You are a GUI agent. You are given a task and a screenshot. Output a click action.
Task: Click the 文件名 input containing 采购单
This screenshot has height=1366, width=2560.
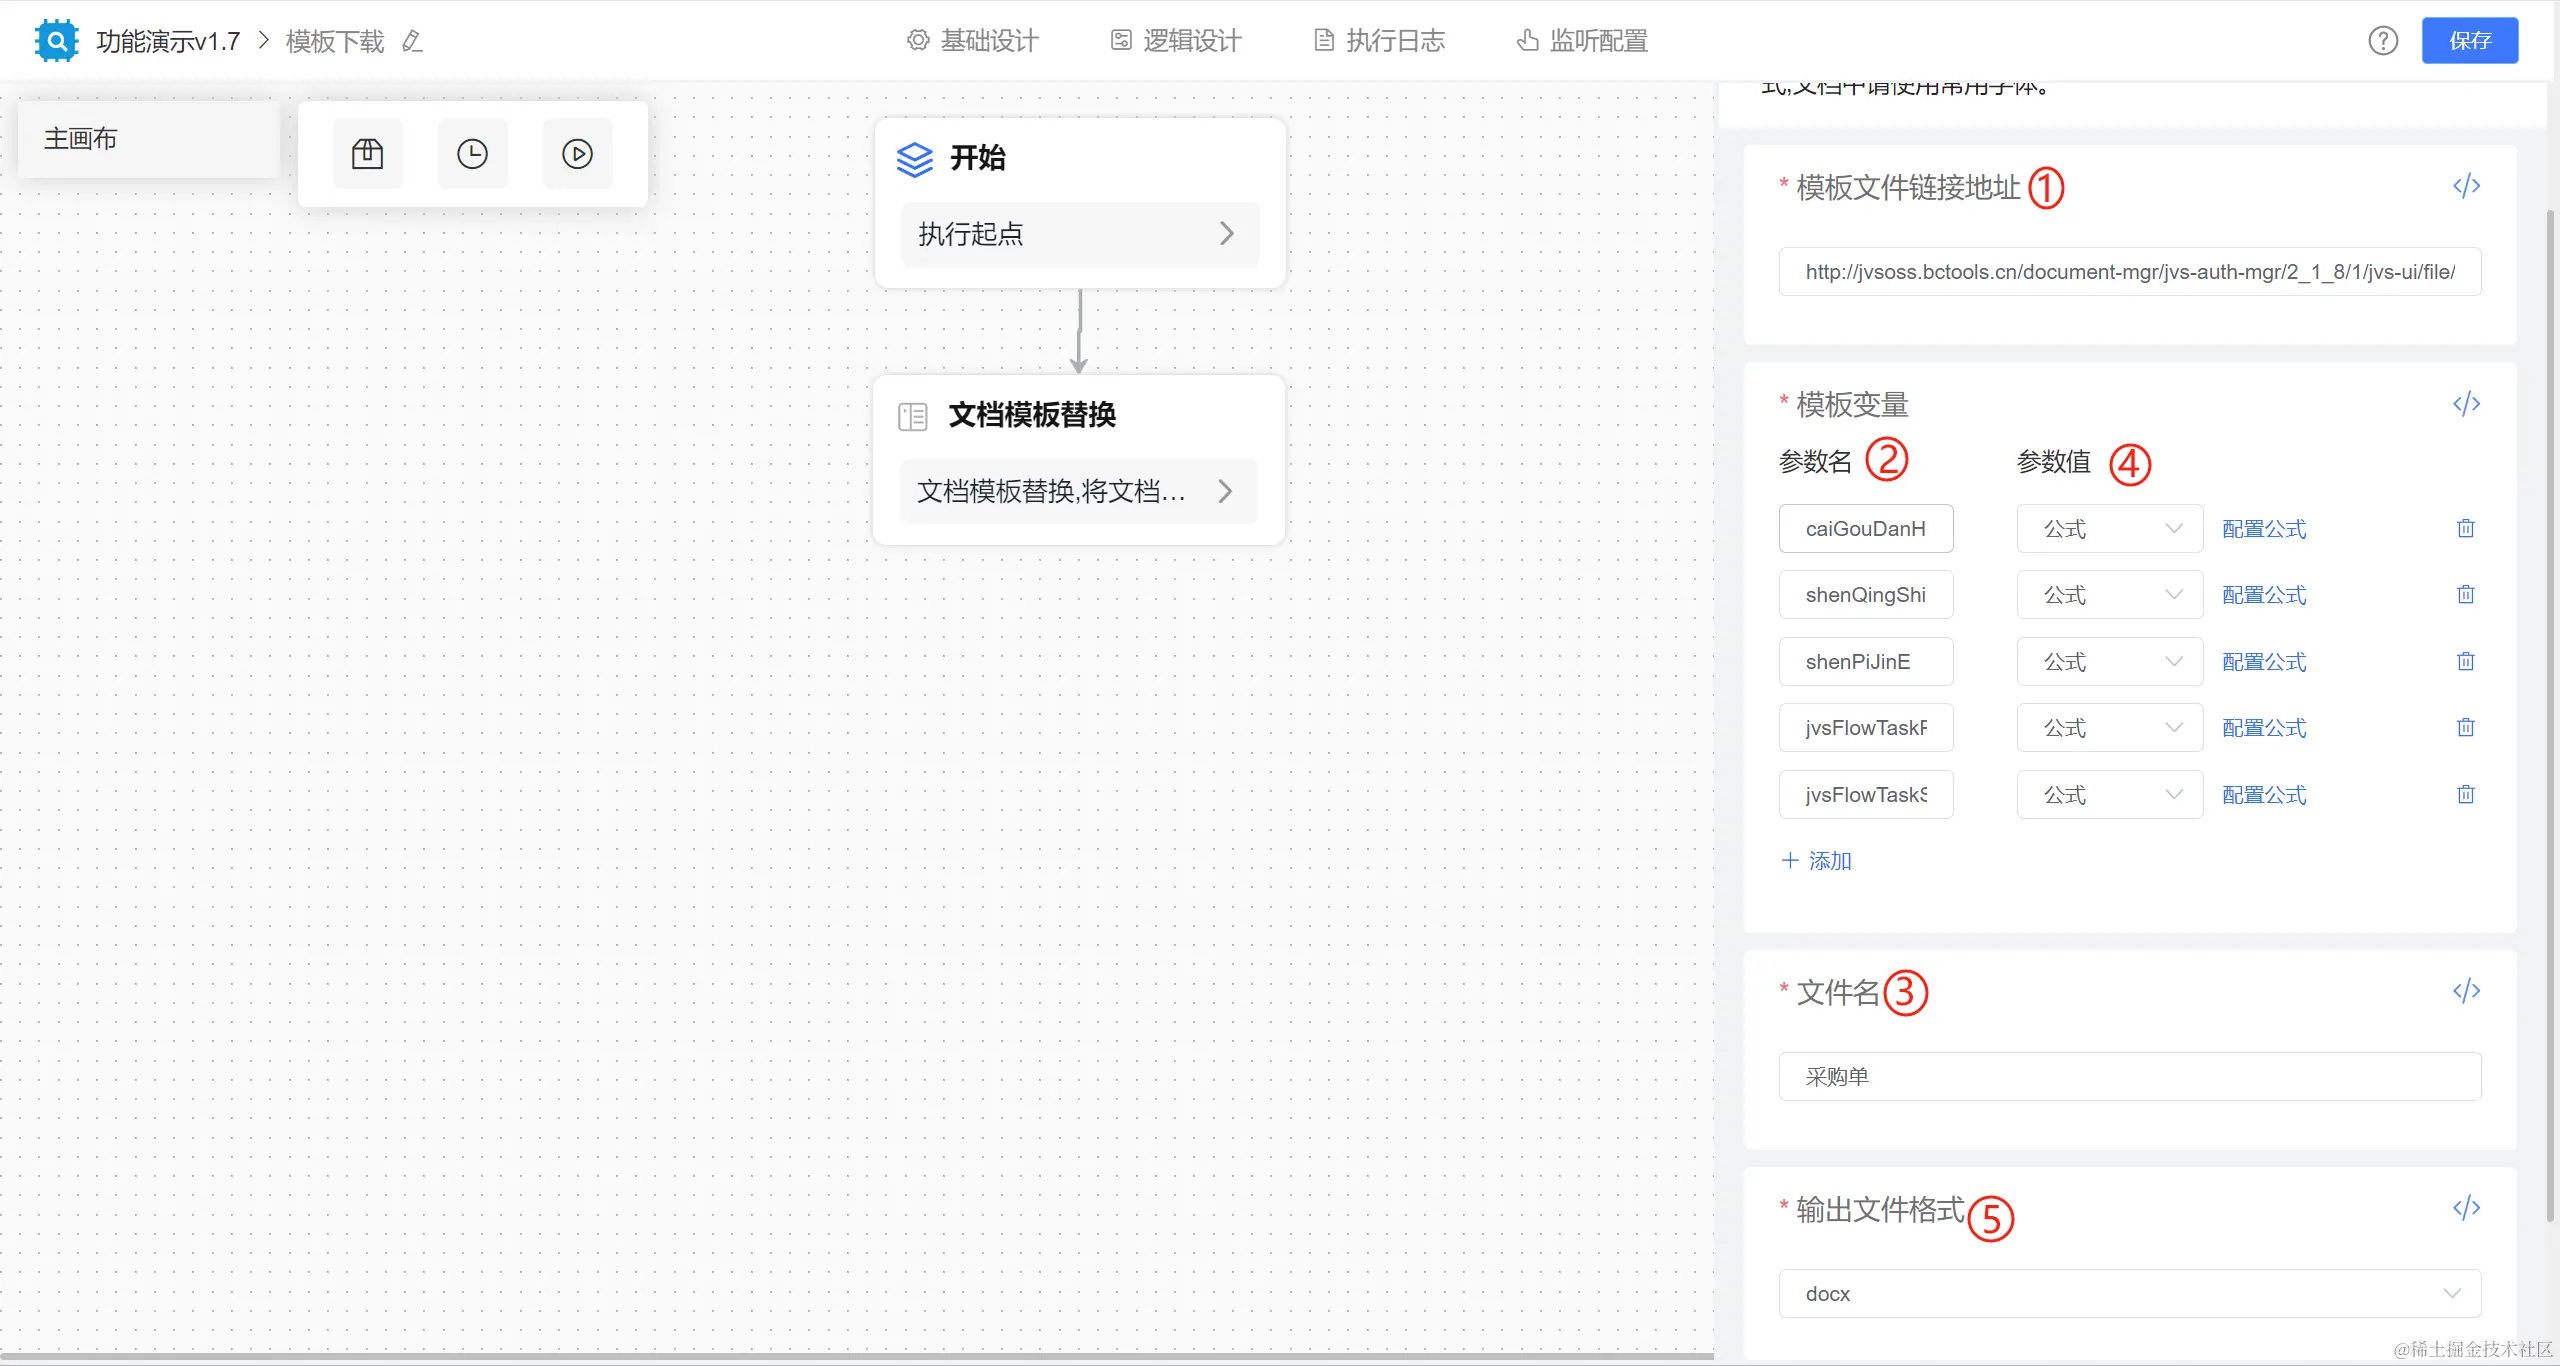tap(2129, 1076)
